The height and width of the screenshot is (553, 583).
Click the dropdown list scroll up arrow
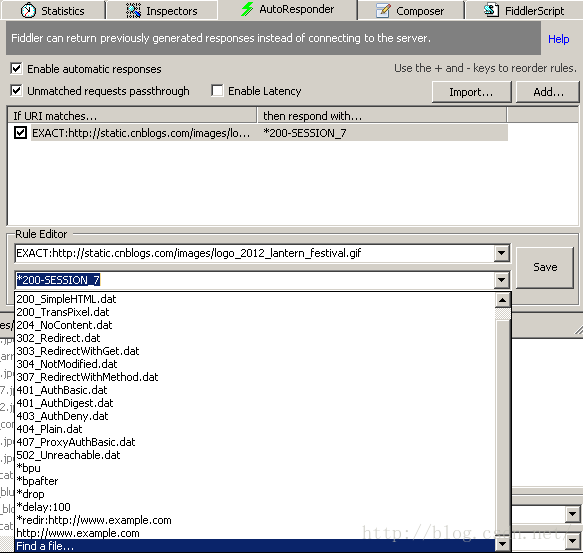503,300
